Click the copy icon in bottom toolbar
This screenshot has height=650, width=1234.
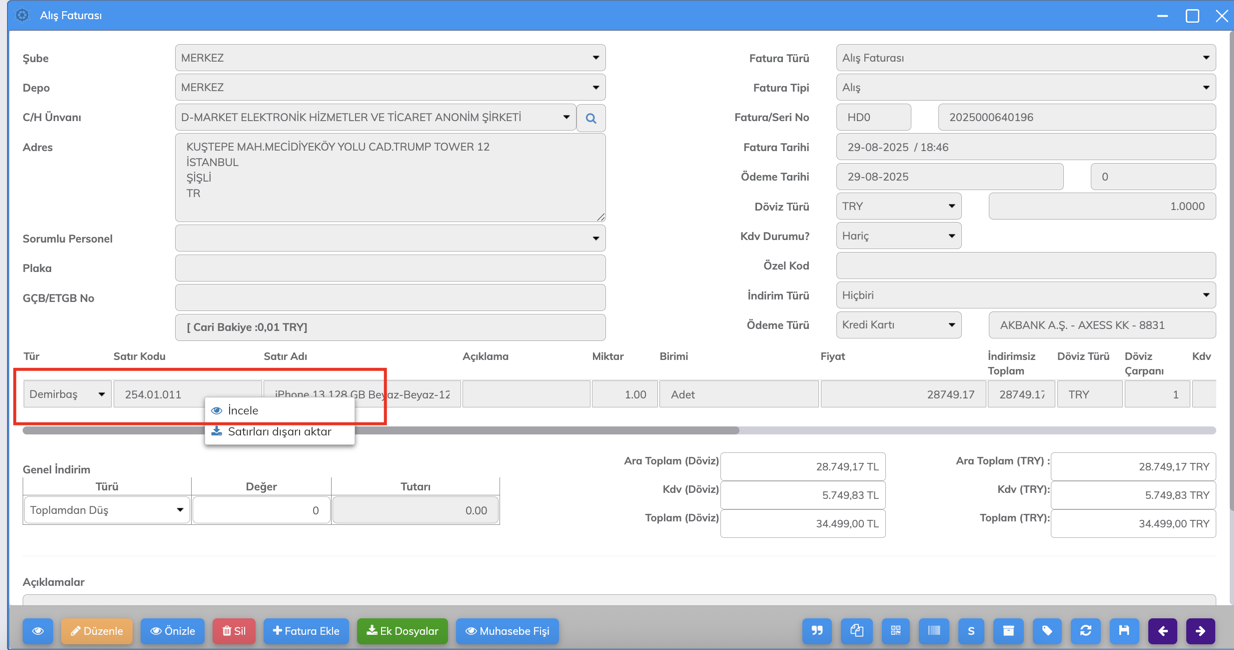(x=857, y=631)
